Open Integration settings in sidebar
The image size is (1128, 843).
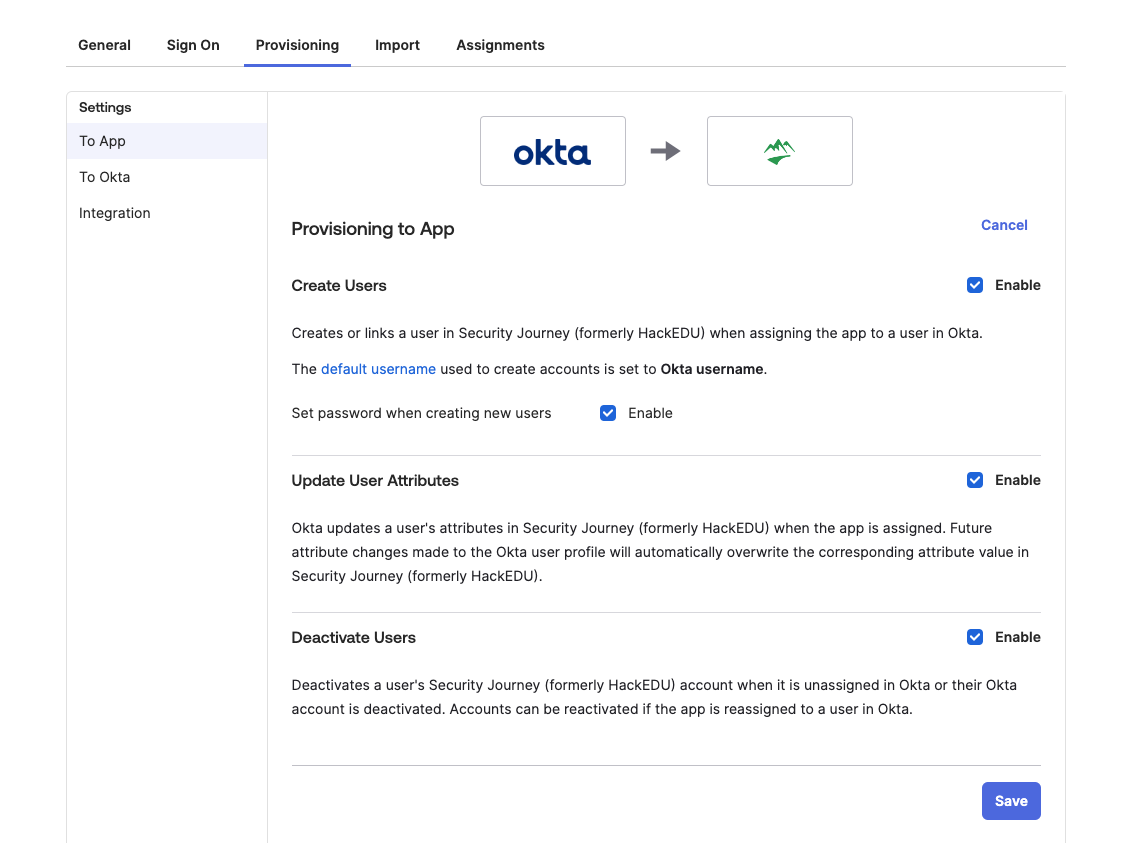167,213
